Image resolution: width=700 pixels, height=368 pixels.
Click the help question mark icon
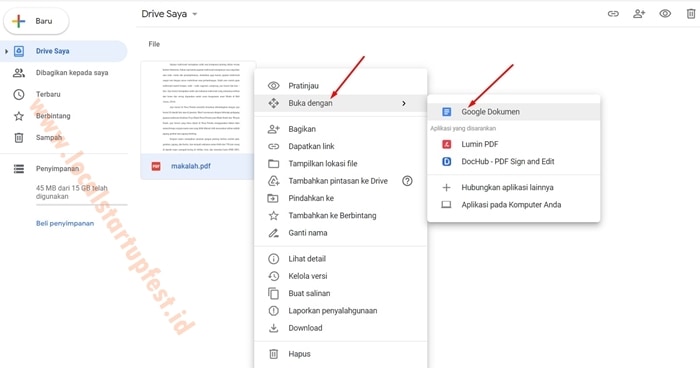pos(407,181)
